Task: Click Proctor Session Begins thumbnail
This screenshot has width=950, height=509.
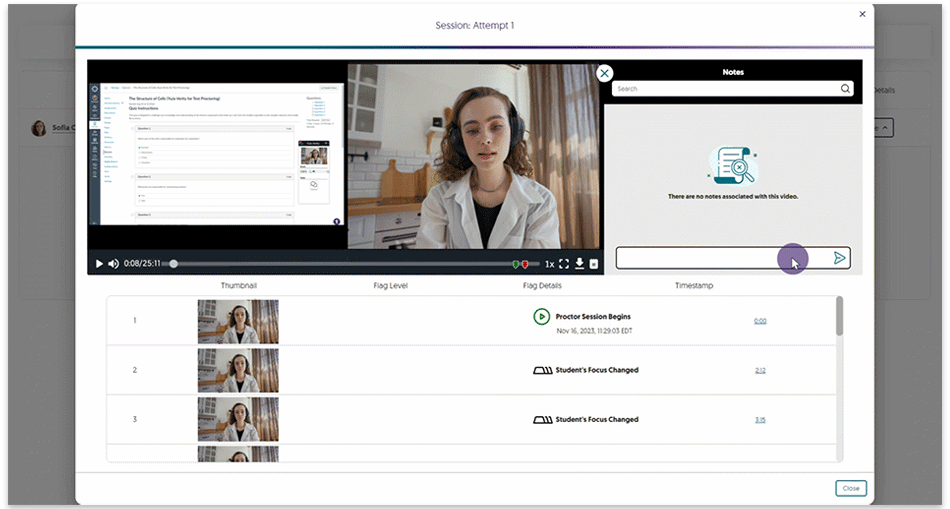Action: click(238, 321)
